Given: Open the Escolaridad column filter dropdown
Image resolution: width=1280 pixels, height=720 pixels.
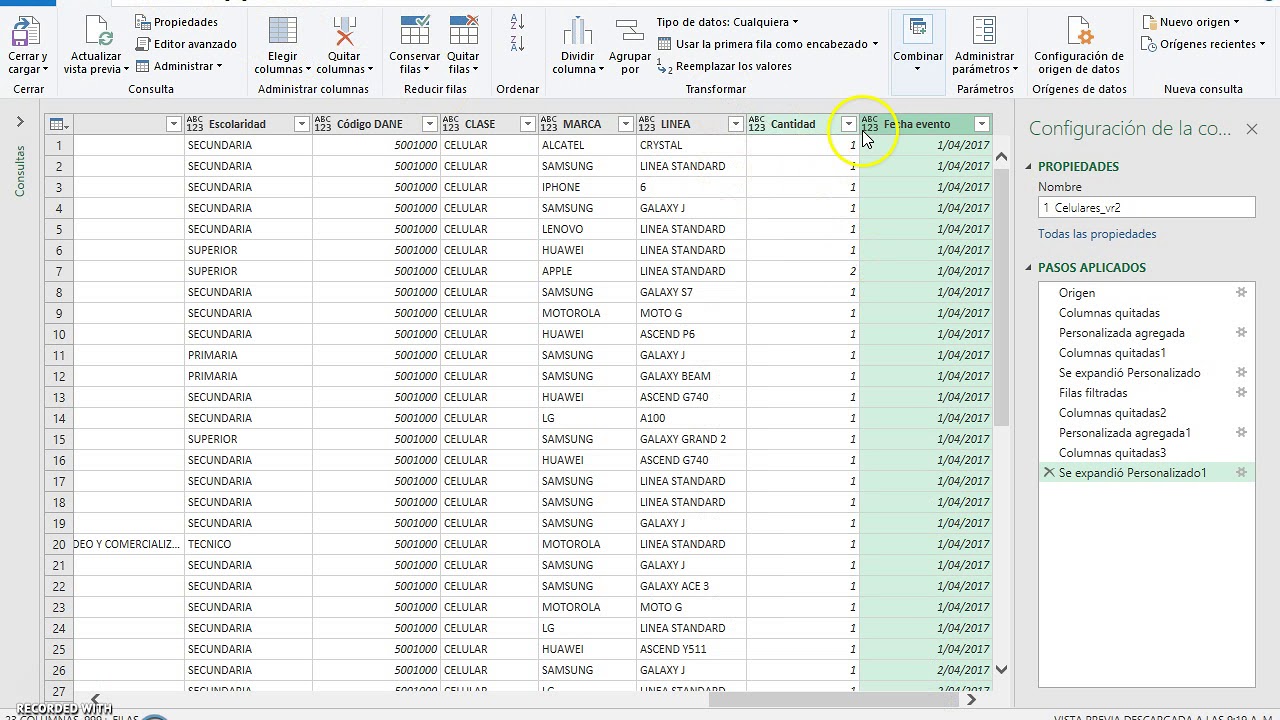Looking at the screenshot, I should [x=301, y=124].
